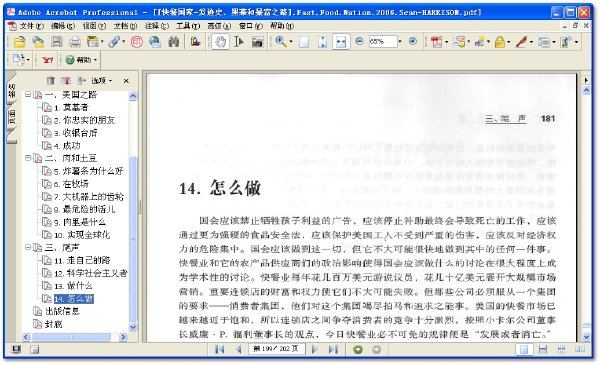Click the binoculars Search icon
This screenshot has height=365, width=600.
click(x=174, y=42)
